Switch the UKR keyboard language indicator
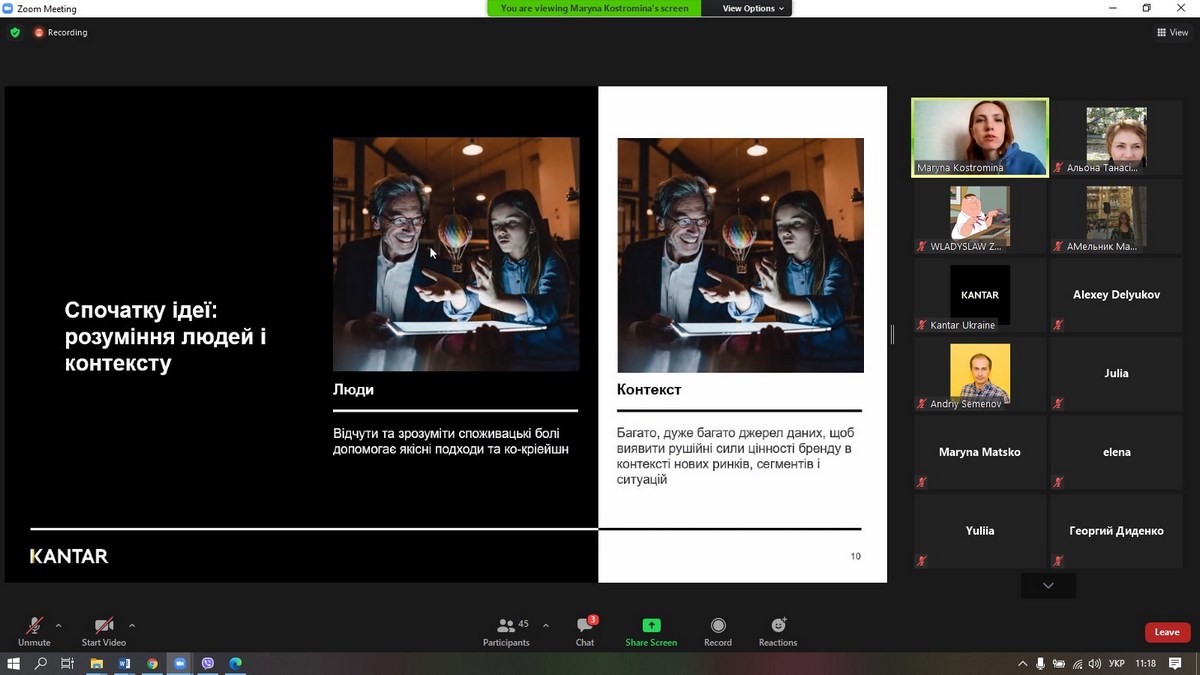1200x675 pixels. click(1118, 663)
